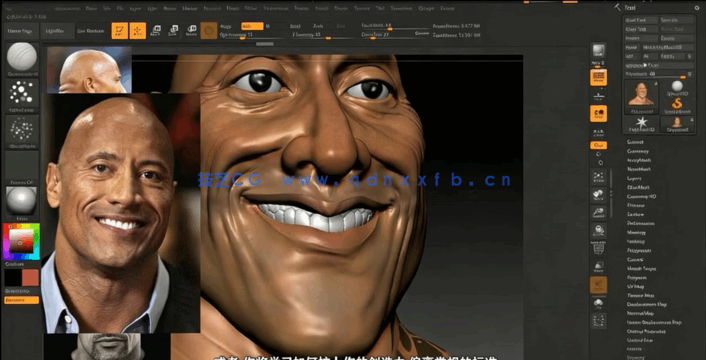This screenshot has width=706, height=360.
Task: Open the empty Texture Off slot
Action: [x=22, y=167]
